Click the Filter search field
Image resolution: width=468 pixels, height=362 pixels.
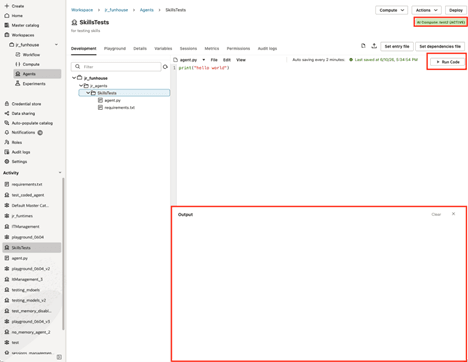coord(116,67)
